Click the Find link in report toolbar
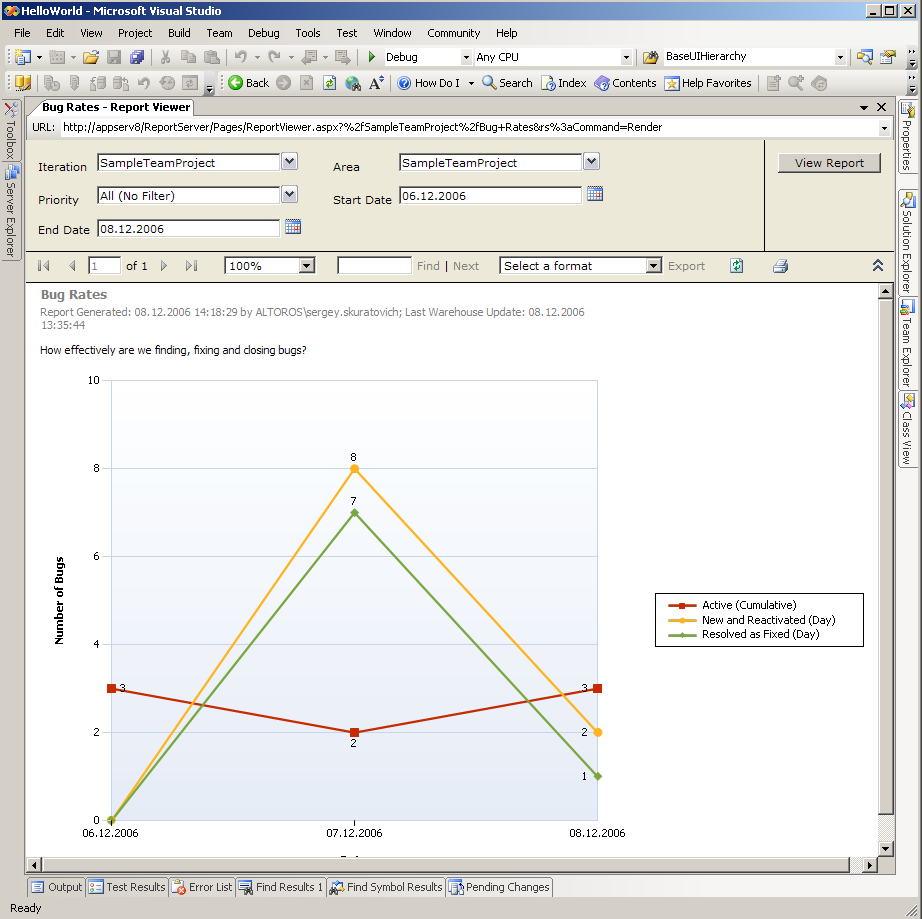The image size is (922, 919). pos(428,266)
